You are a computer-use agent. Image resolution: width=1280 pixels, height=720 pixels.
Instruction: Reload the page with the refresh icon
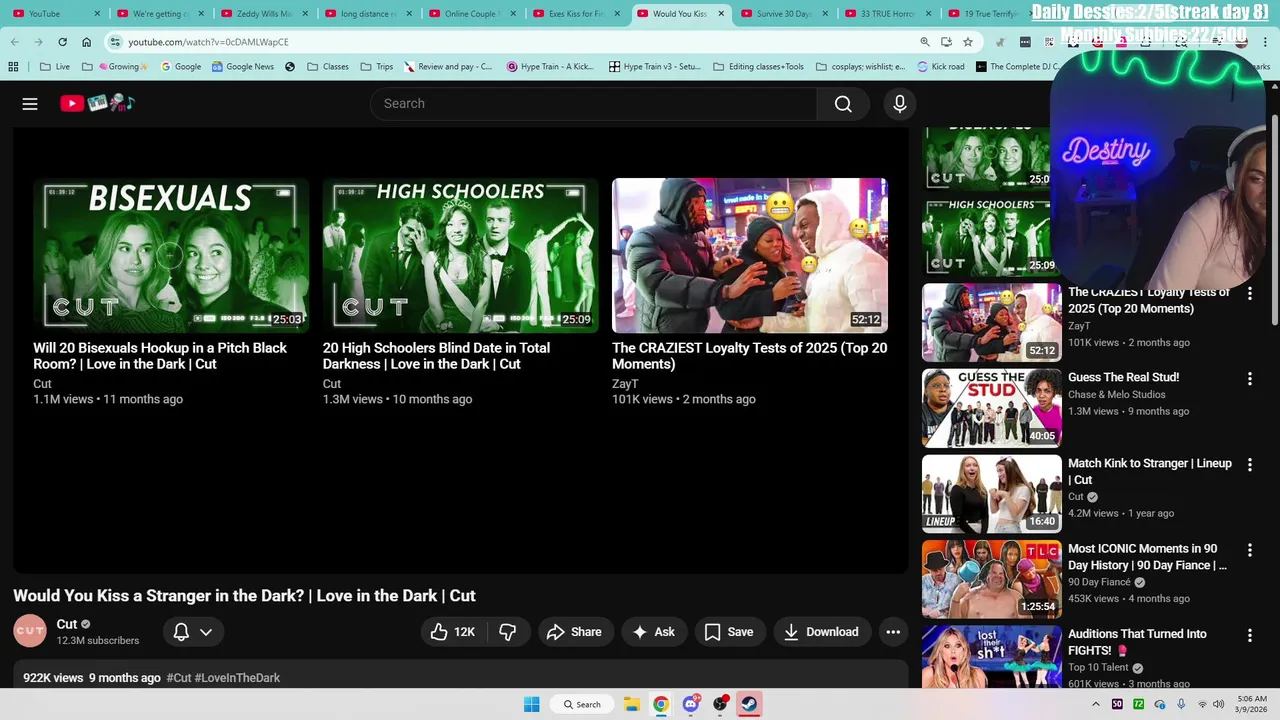pyautogui.click(x=62, y=42)
